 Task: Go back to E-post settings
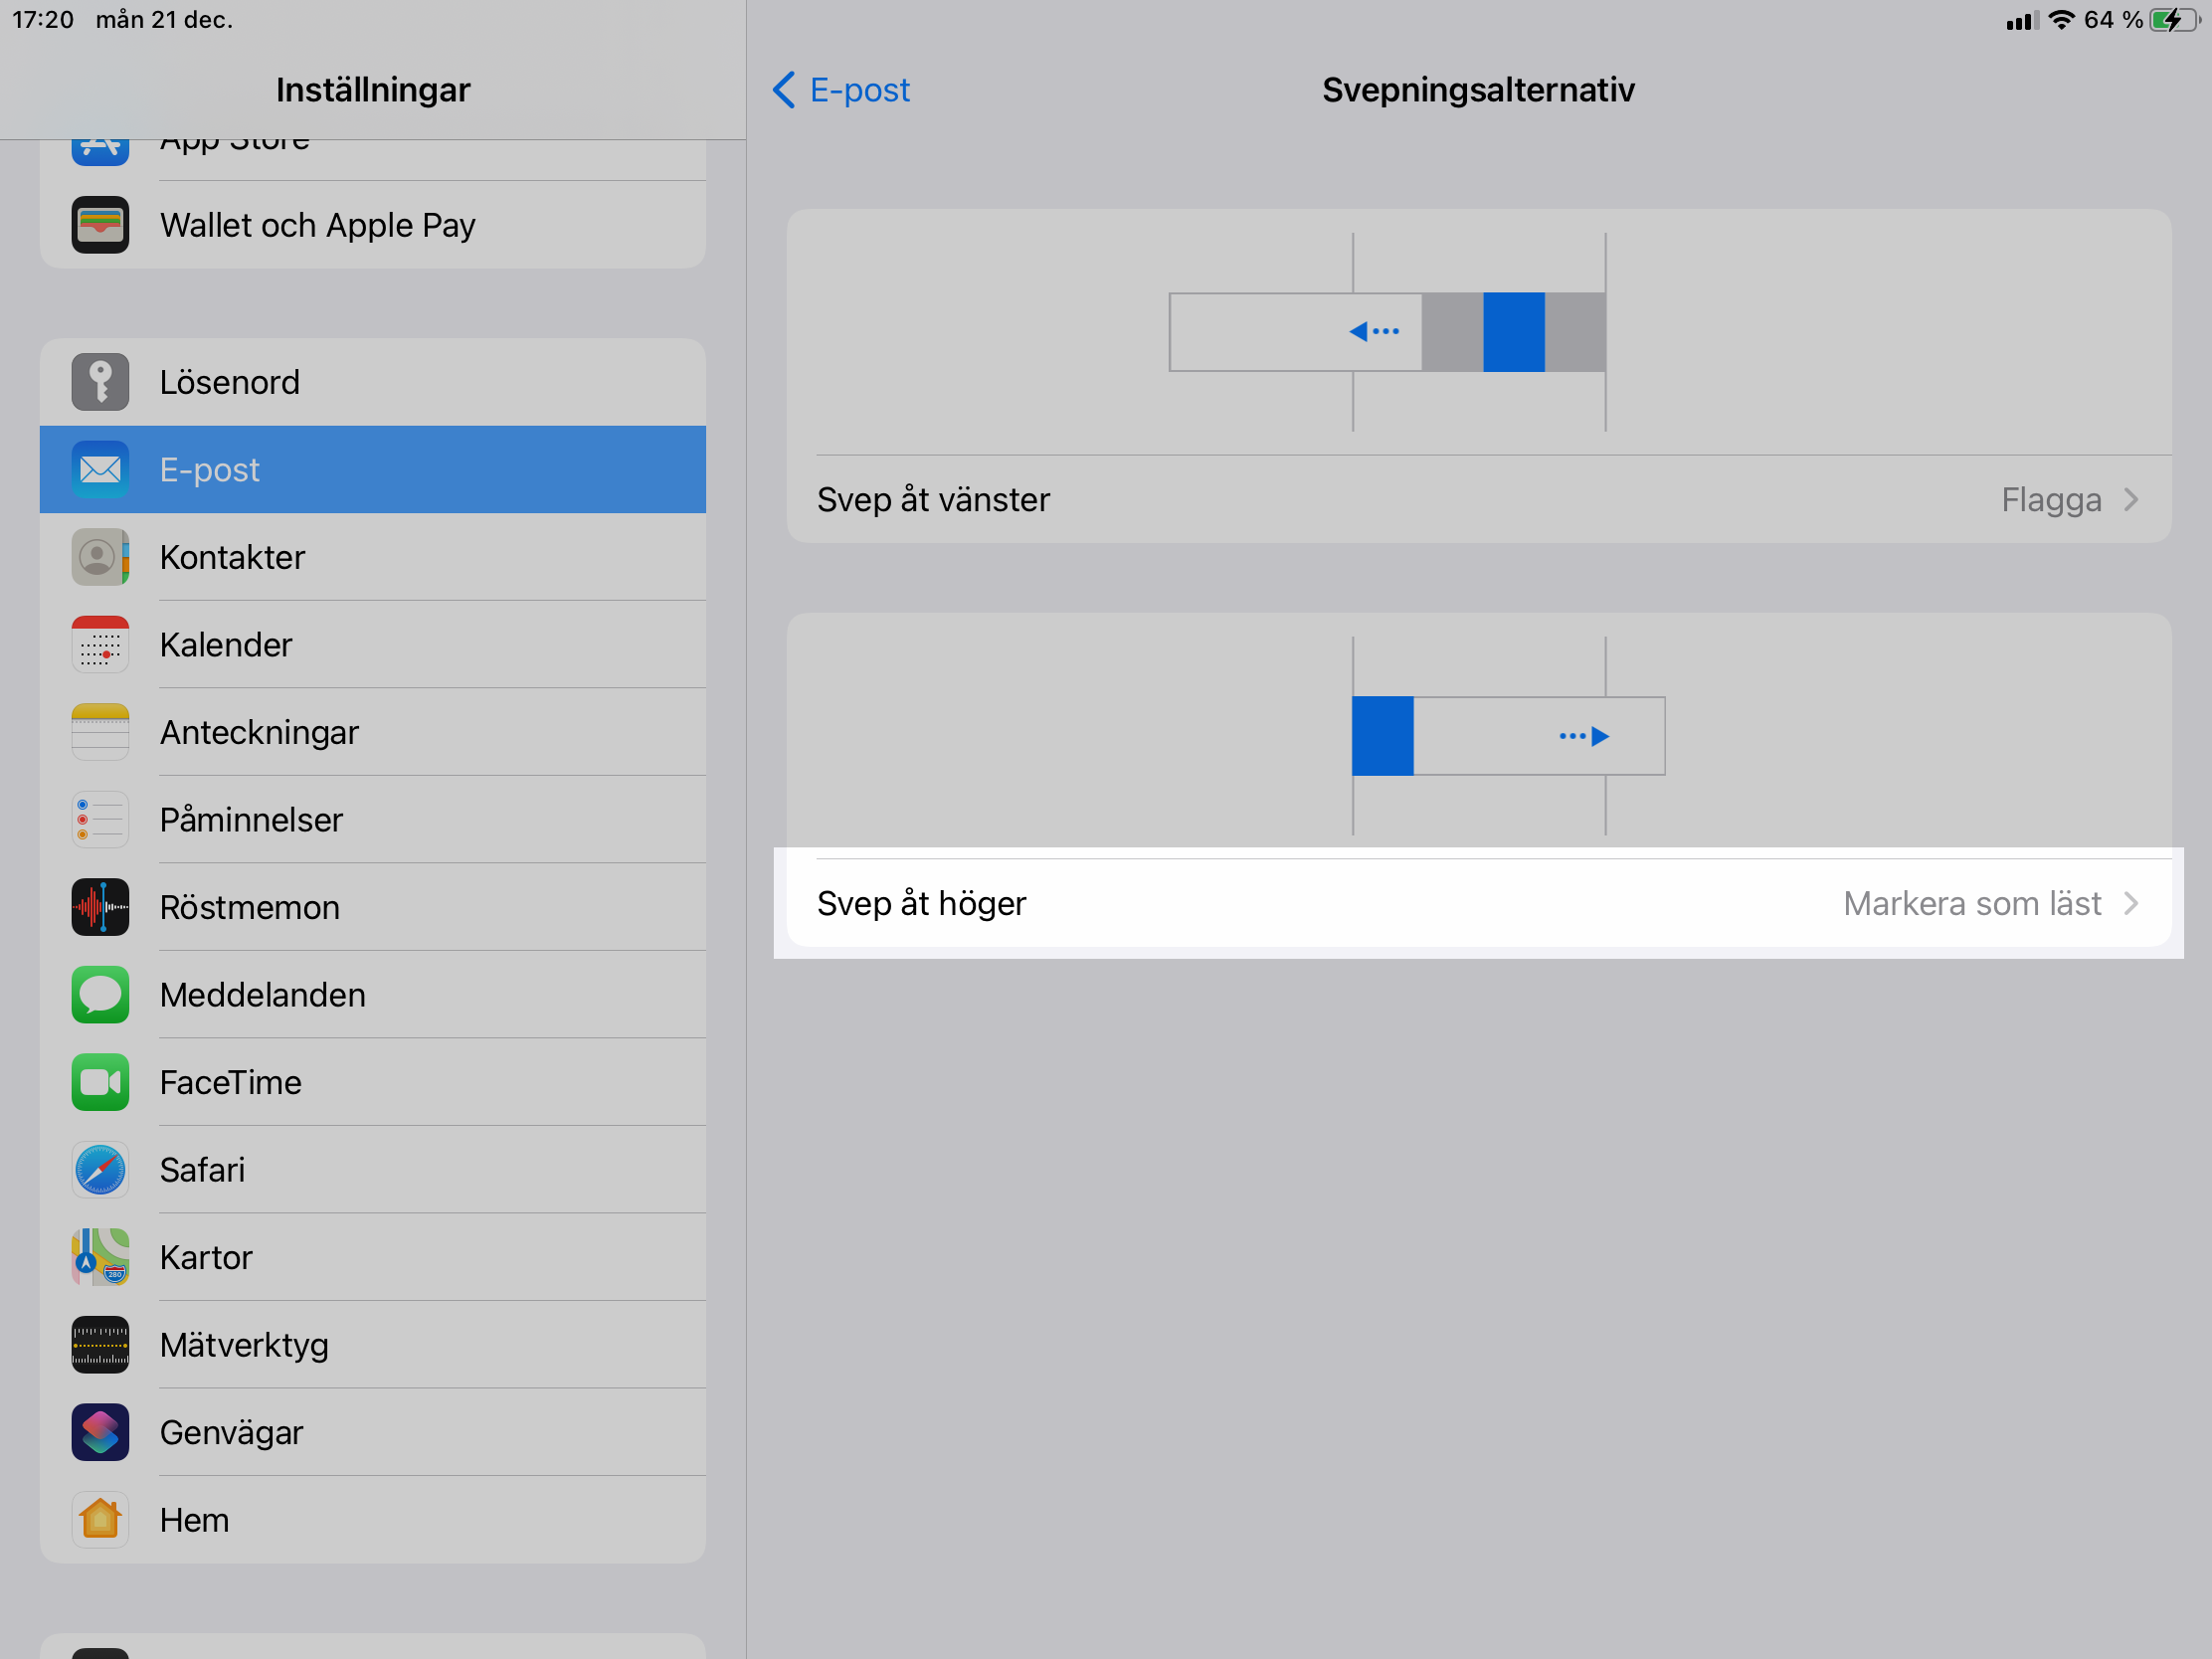pyautogui.click(x=841, y=90)
